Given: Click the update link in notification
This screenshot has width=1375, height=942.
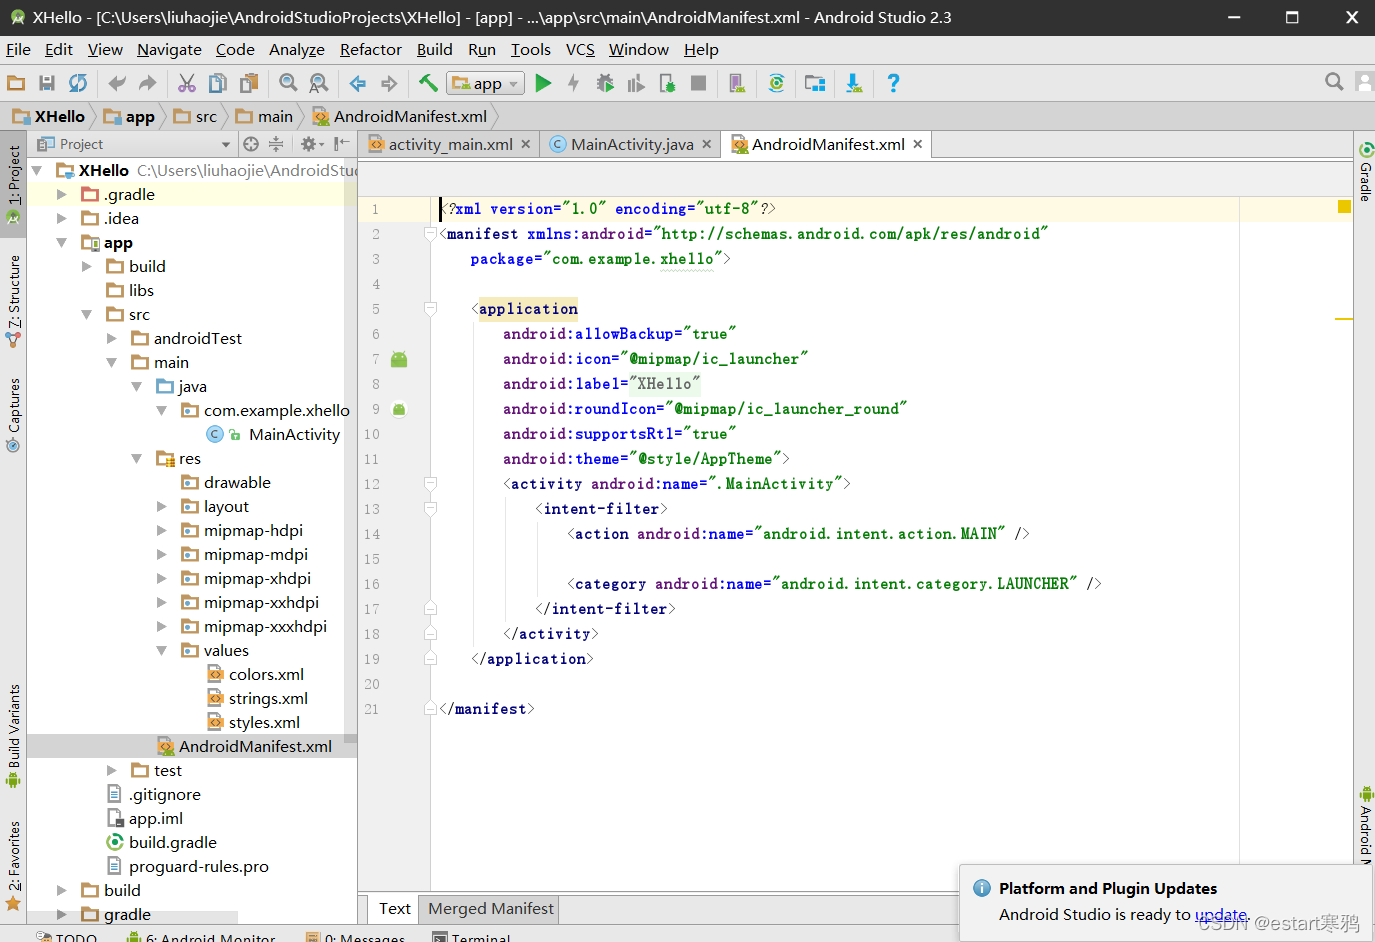Looking at the screenshot, I should tap(1220, 914).
